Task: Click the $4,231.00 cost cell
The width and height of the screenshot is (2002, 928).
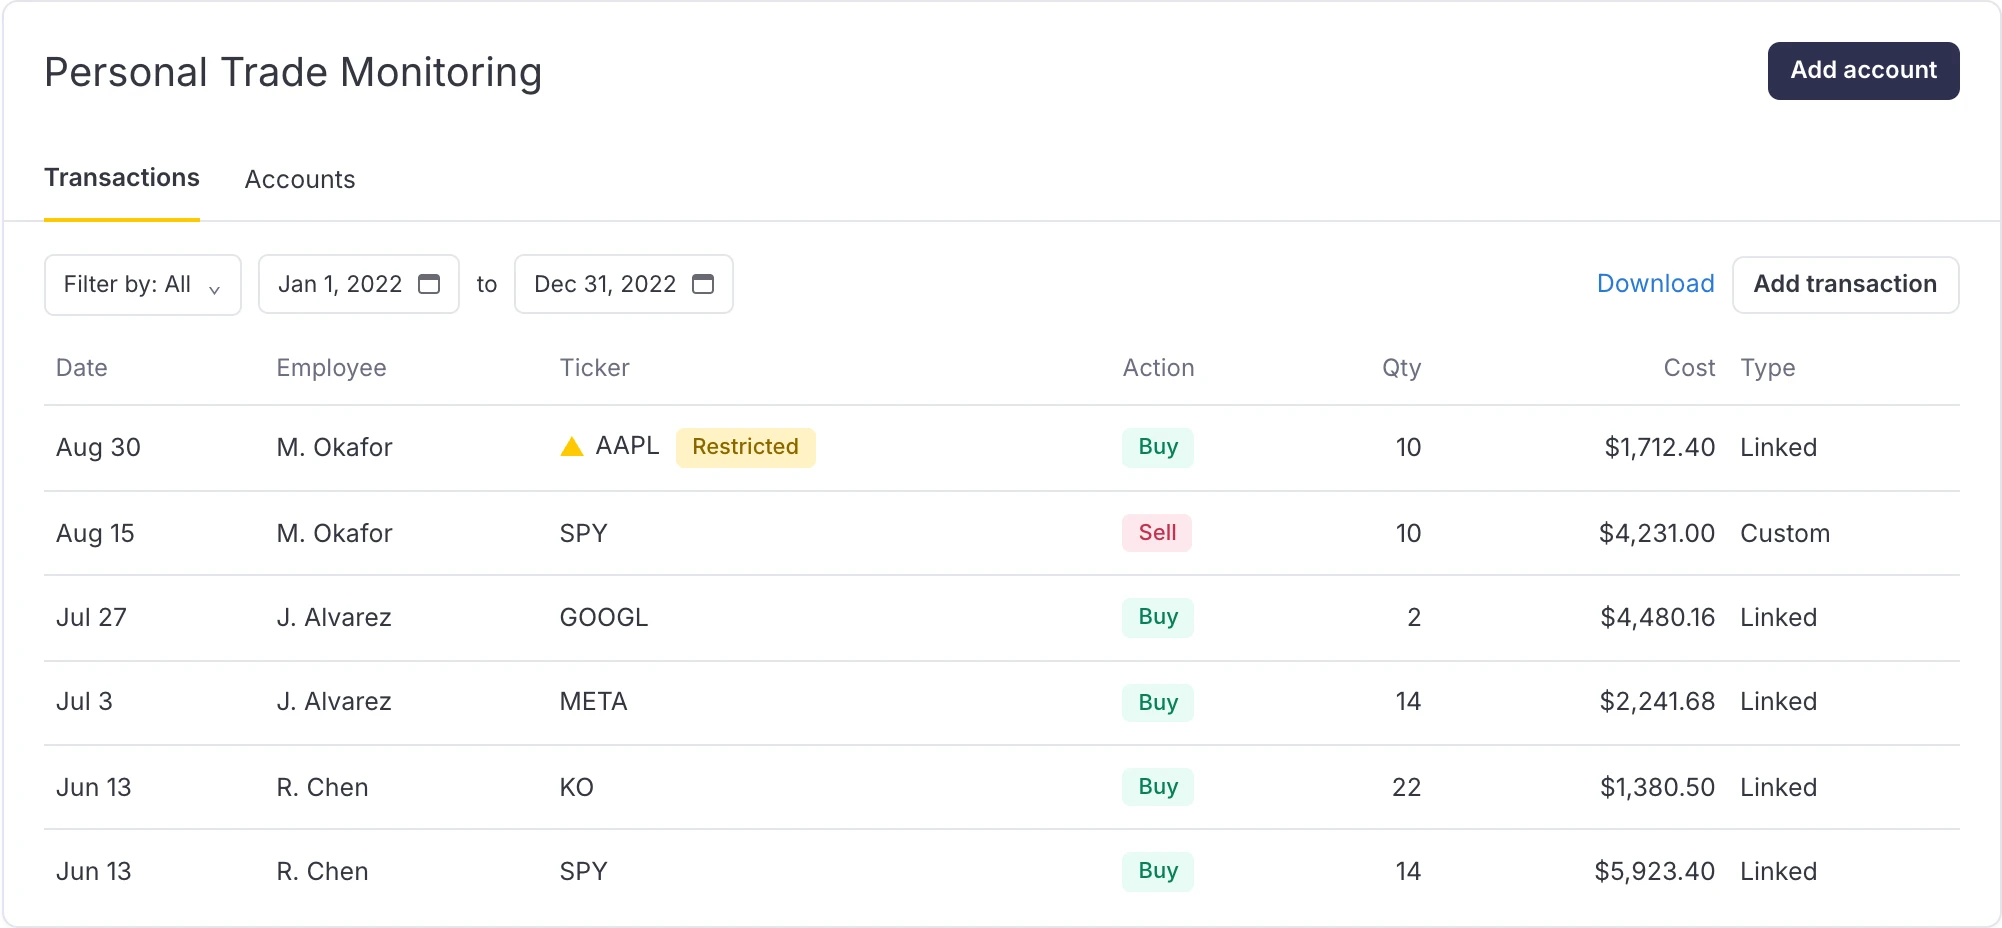Action: 1657,533
